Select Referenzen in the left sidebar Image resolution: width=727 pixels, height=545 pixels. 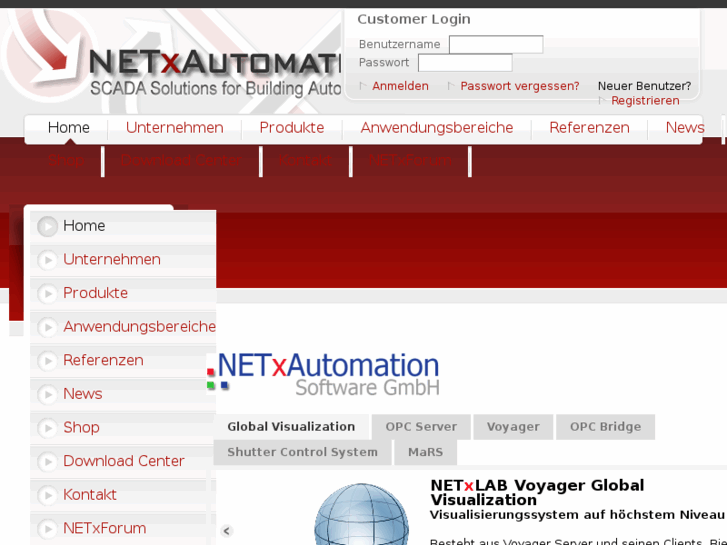103,360
